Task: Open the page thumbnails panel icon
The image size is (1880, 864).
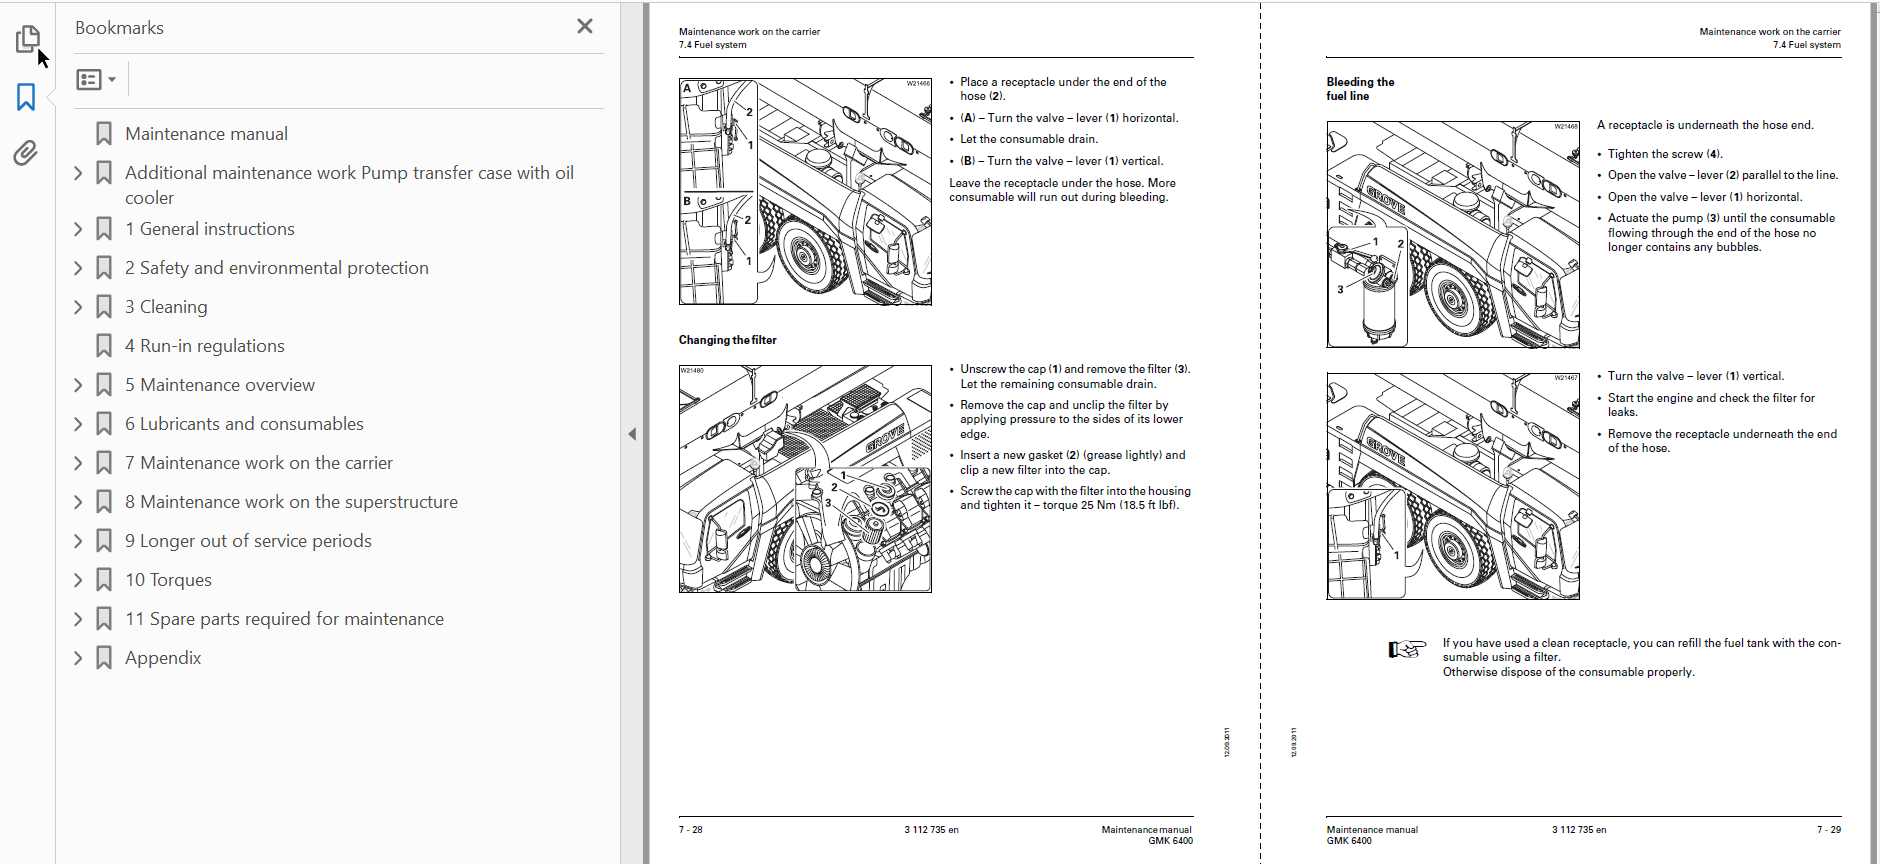Action: point(27,39)
